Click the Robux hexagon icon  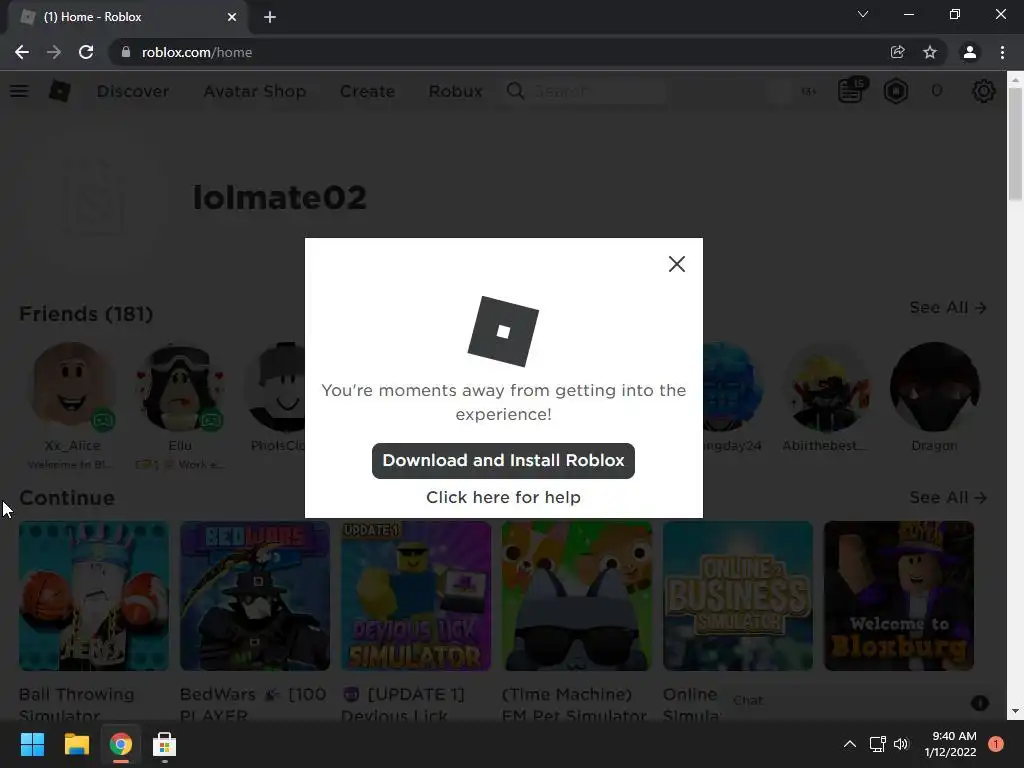[895, 91]
